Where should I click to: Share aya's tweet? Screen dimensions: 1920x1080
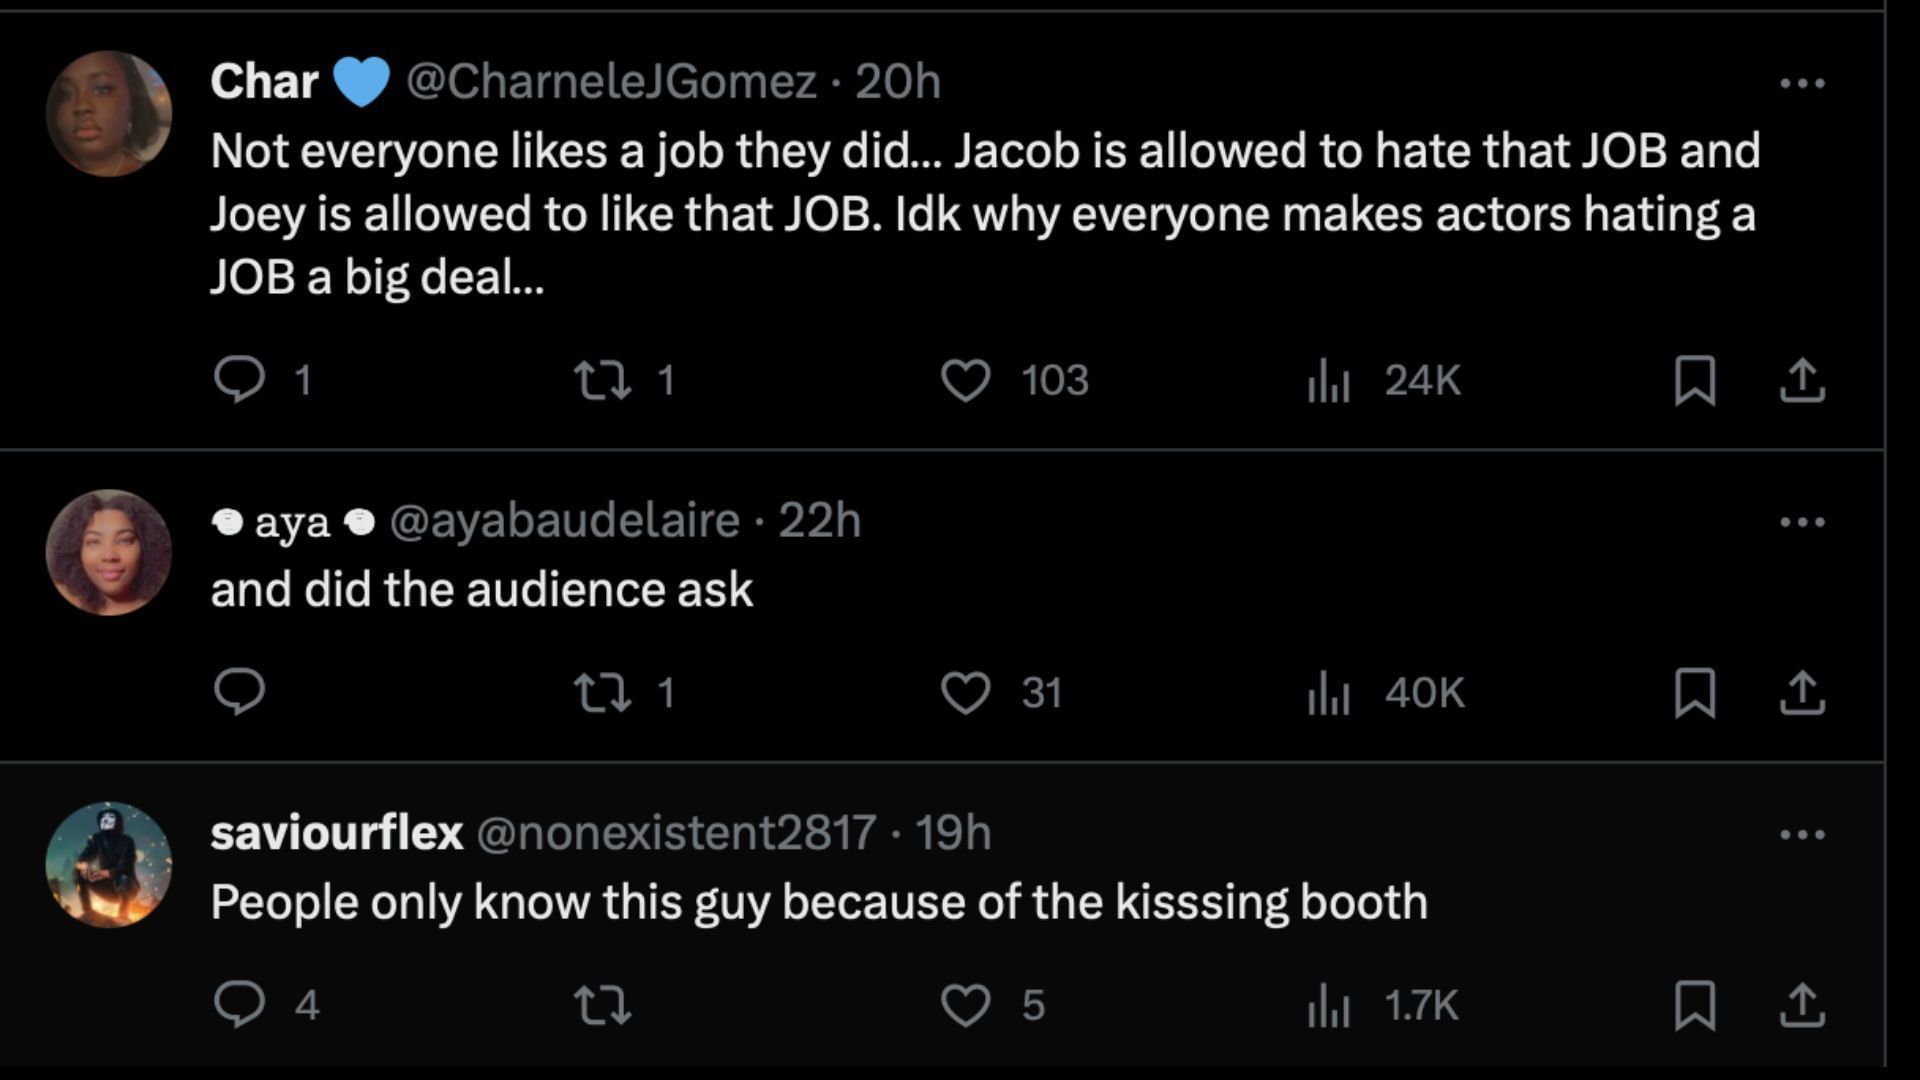pyautogui.click(x=1802, y=692)
